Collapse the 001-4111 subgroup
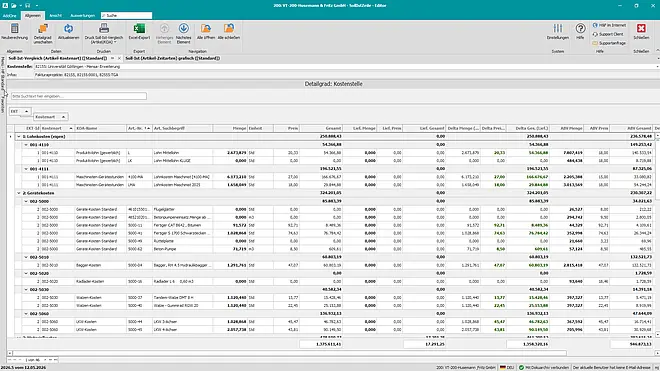The height and width of the screenshot is (371, 660). 26,169
